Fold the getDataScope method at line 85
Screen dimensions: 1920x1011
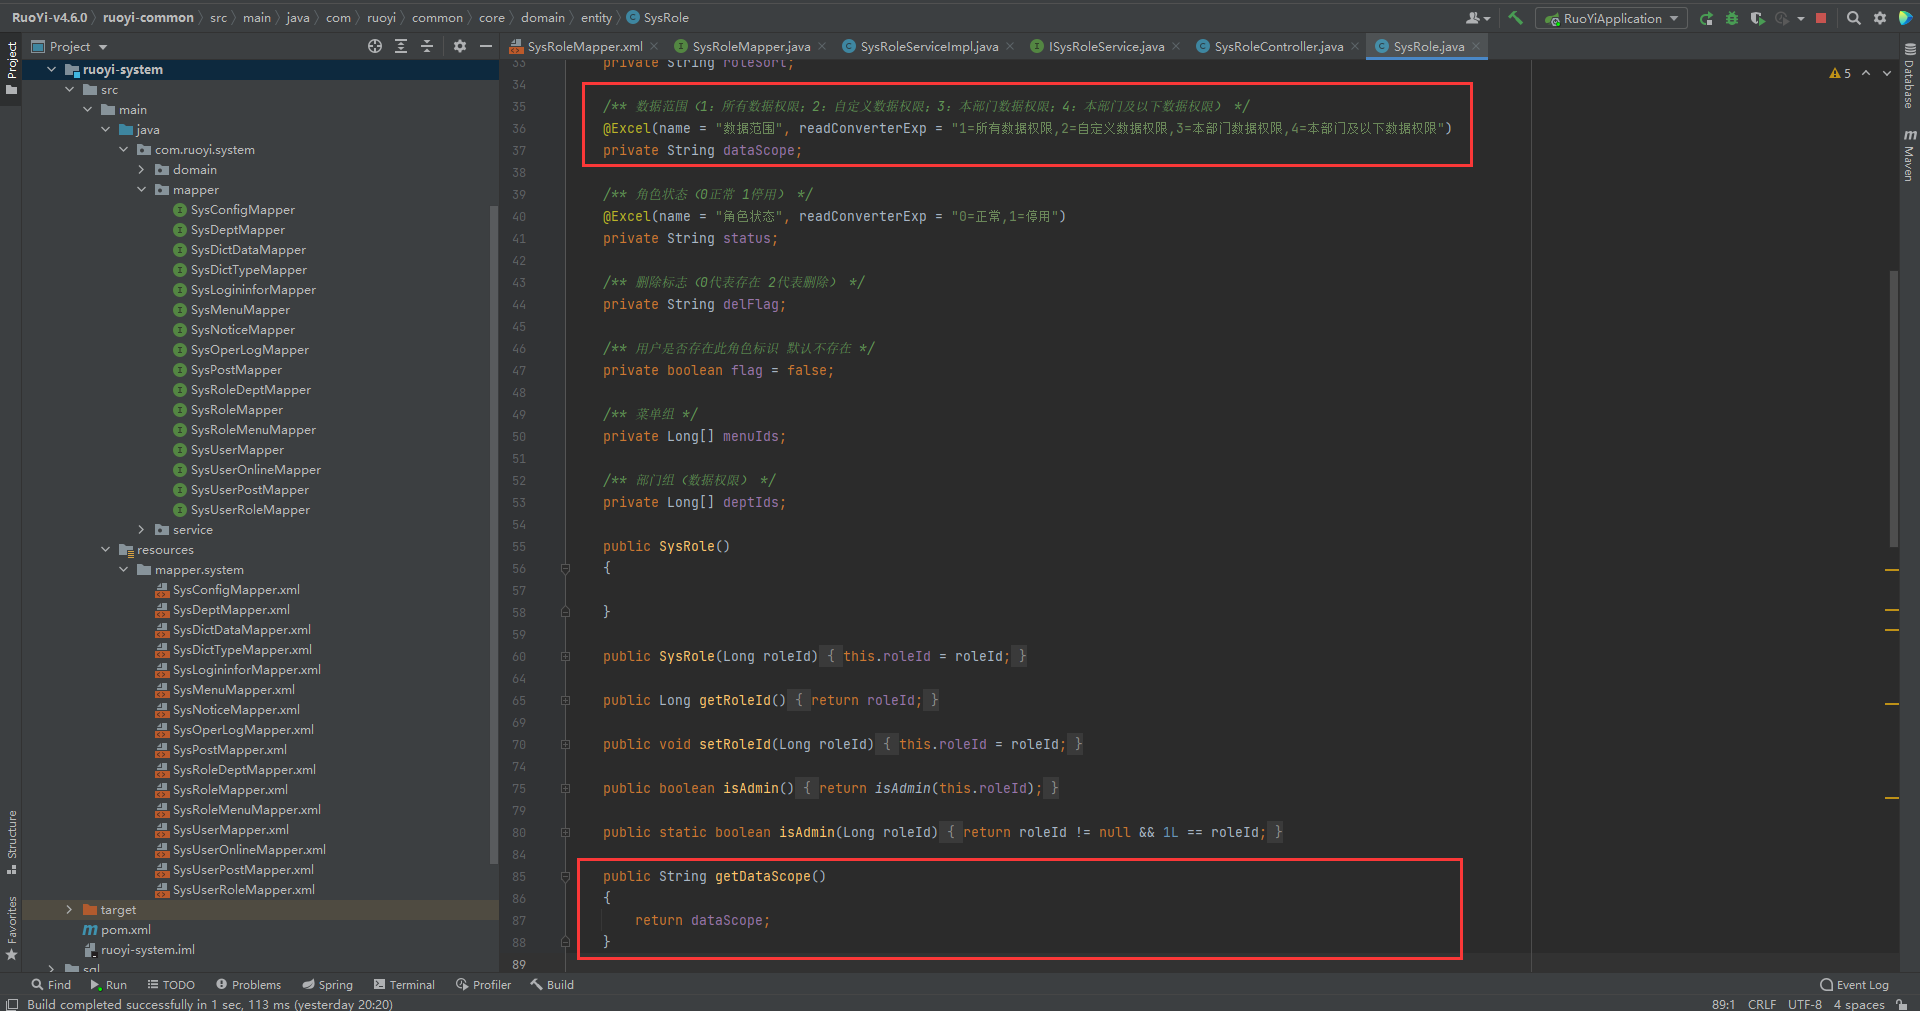tap(566, 877)
